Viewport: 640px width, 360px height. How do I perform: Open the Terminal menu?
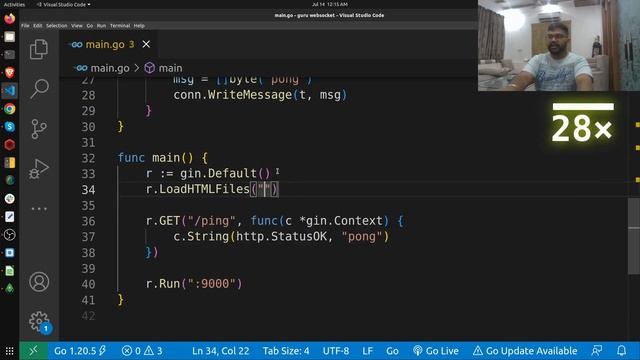tap(120, 26)
